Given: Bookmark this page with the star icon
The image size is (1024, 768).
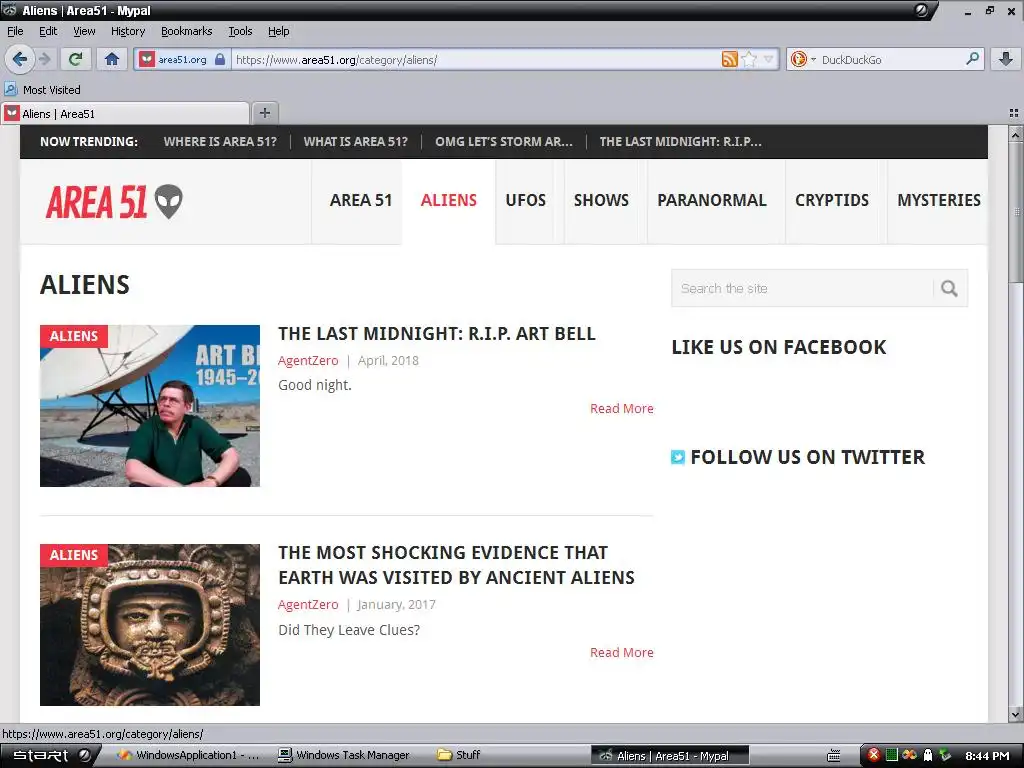Looking at the screenshot, I should pyautogui.click(x=749, y=59).
